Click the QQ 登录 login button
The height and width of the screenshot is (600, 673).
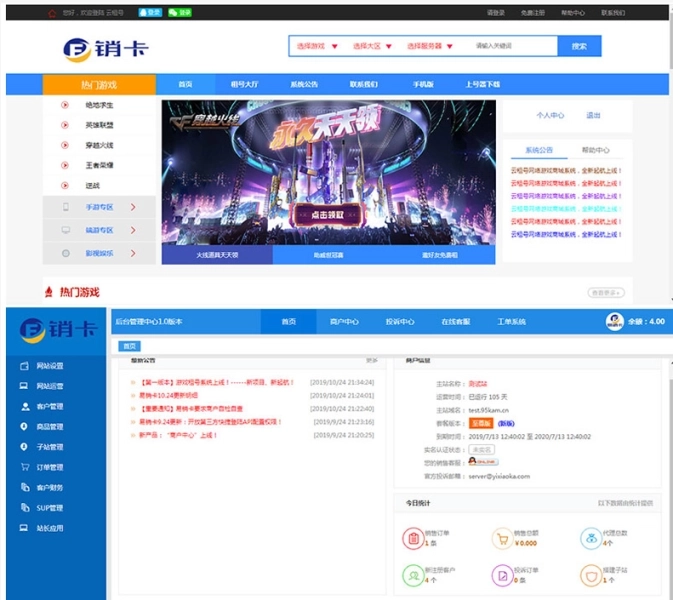tap(150, 12)
